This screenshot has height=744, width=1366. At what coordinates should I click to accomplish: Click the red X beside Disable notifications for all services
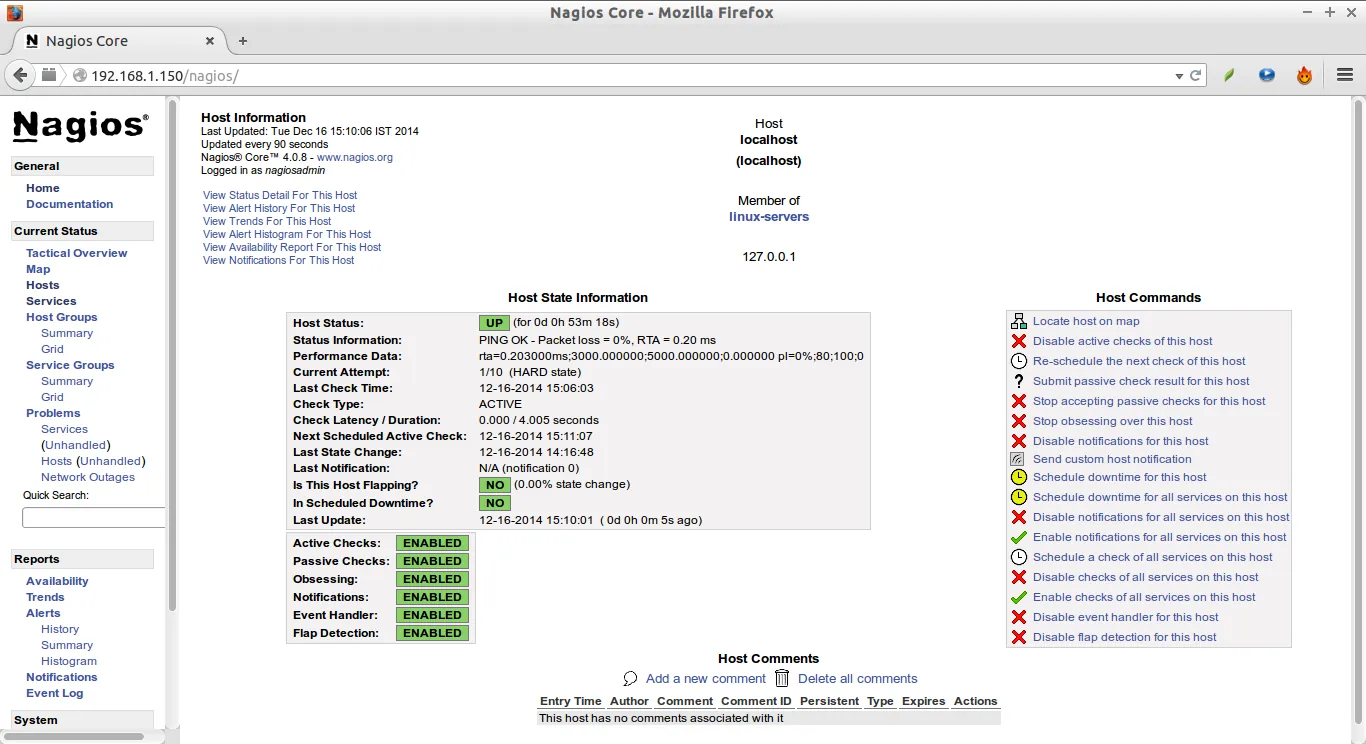tap(1019, 517)
